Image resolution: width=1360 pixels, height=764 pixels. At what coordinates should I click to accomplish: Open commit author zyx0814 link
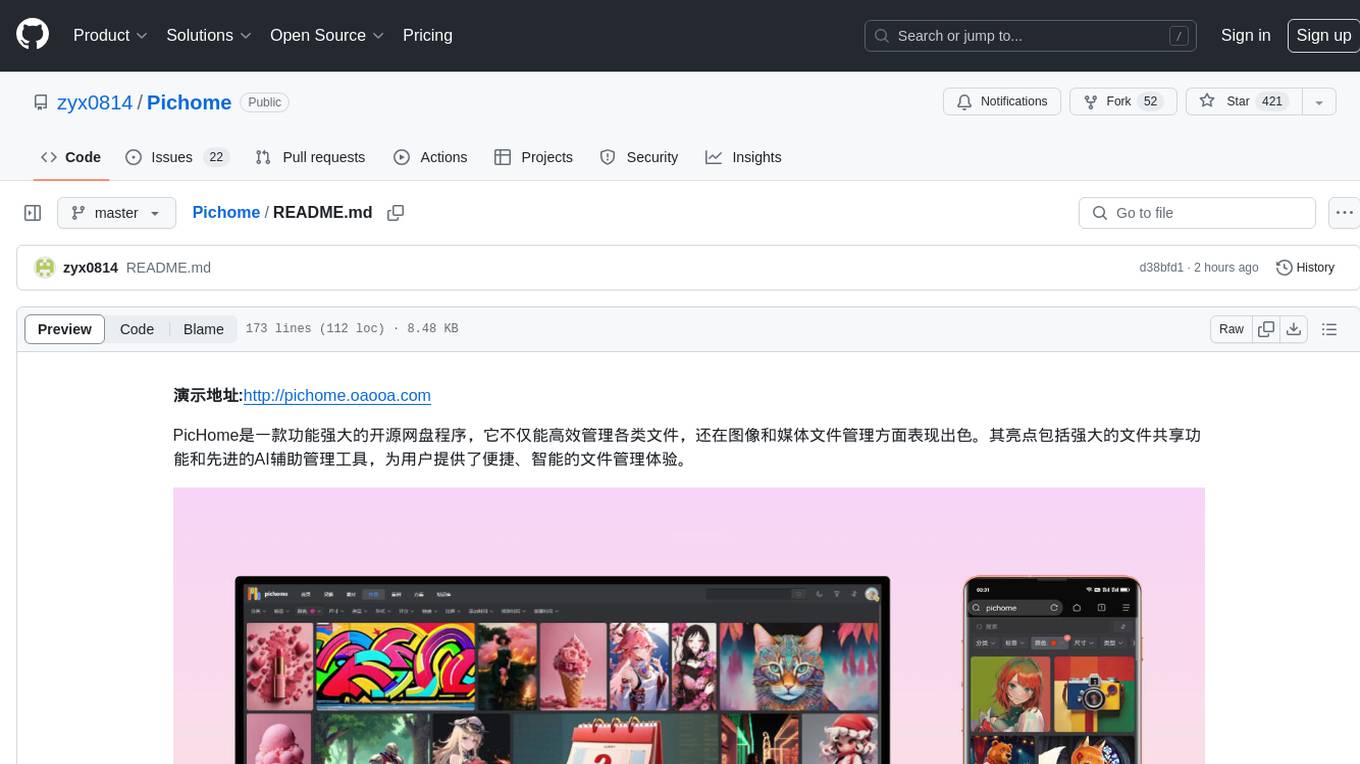pos(90,268)
